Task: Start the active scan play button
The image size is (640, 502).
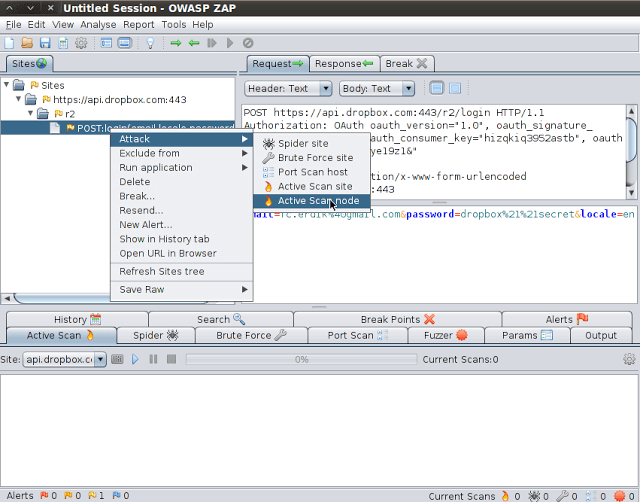Action: (136, 359)
